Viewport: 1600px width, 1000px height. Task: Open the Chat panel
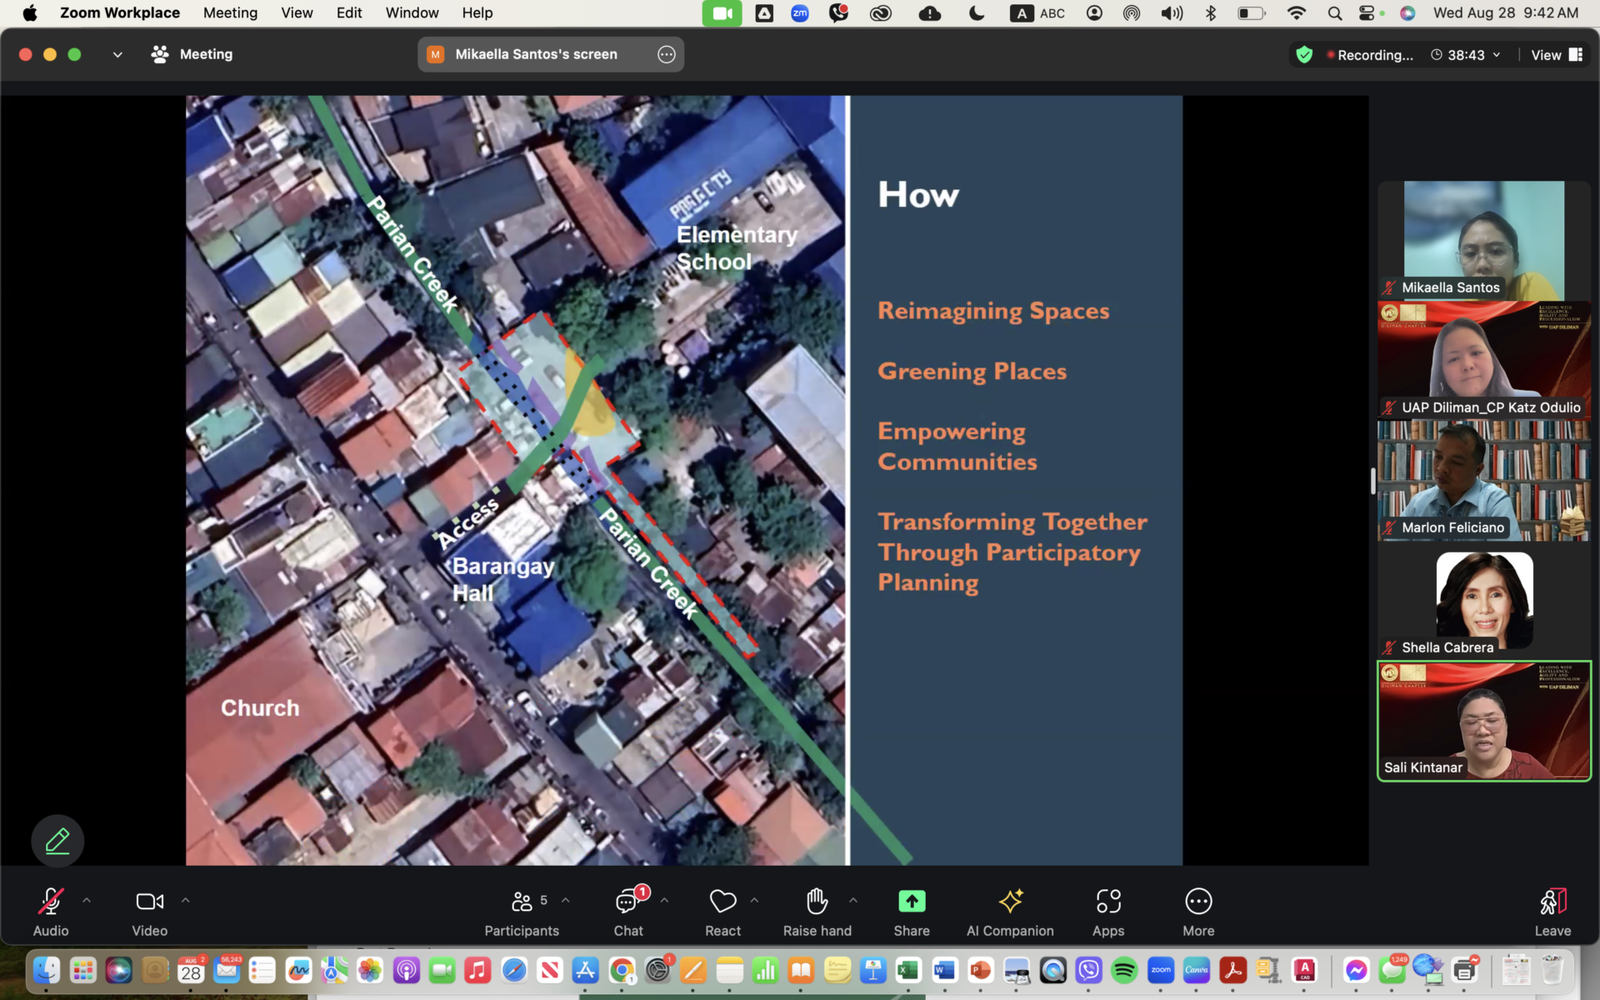(628, 912)
